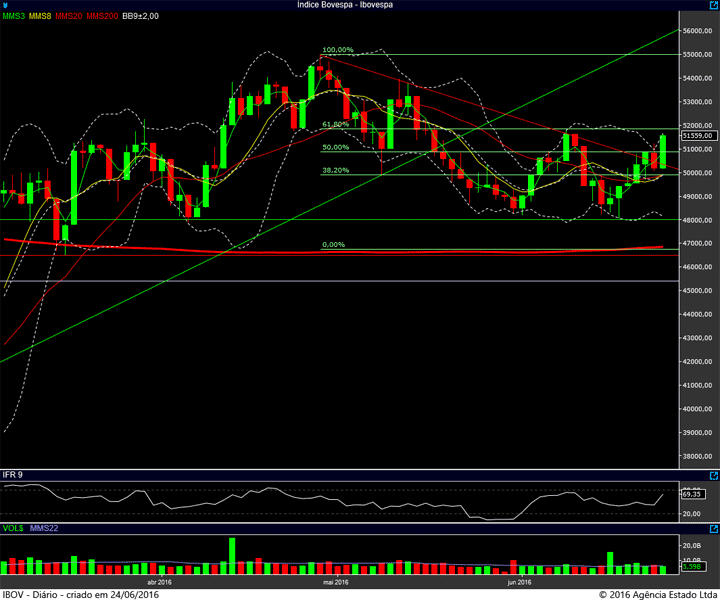Screen dimensions: 720x600
Task: Click the Agência Estado copyright text
Action: [658, 594]
